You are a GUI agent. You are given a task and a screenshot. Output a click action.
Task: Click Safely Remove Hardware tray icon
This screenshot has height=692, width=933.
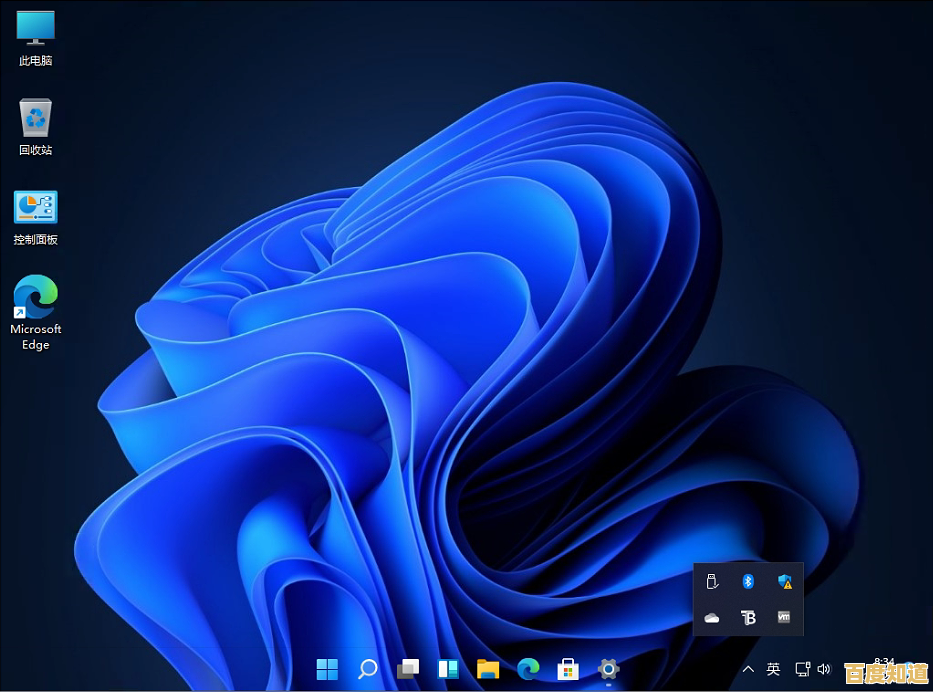click(x=710, y=581)
